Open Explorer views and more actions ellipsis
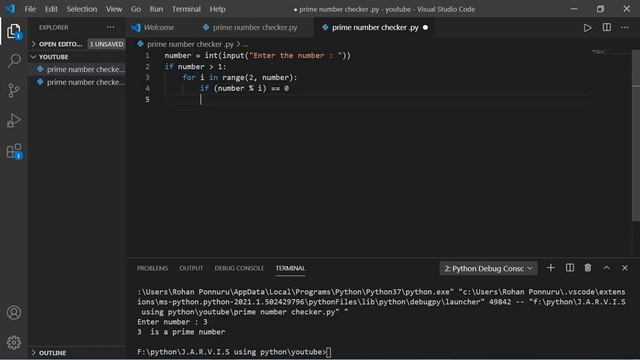 (x=111, y=27)
